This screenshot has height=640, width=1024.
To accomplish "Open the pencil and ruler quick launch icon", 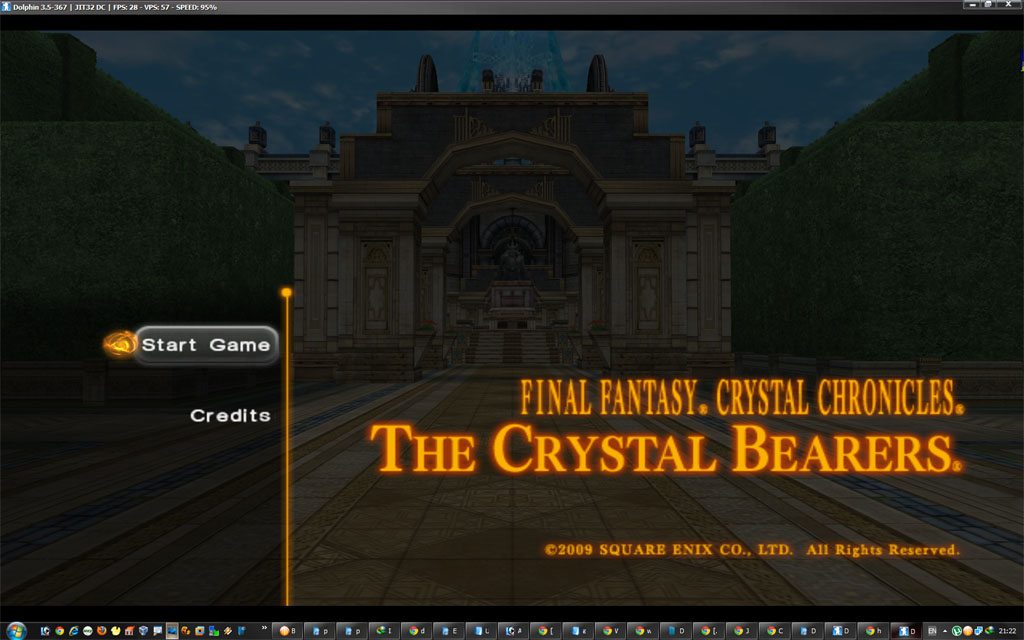I will coord(227,631).
